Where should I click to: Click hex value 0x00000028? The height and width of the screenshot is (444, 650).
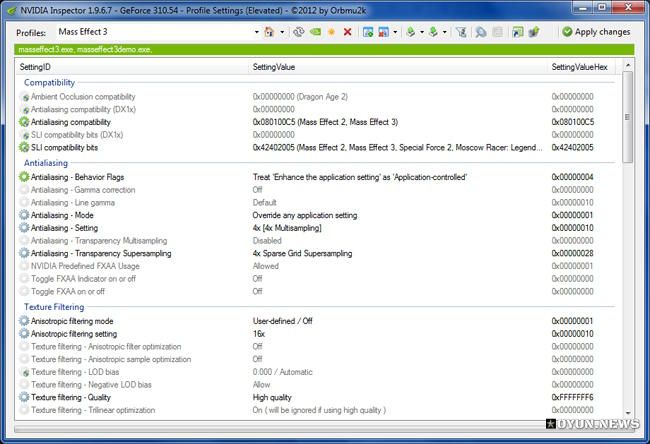click(x=572, y=253)
